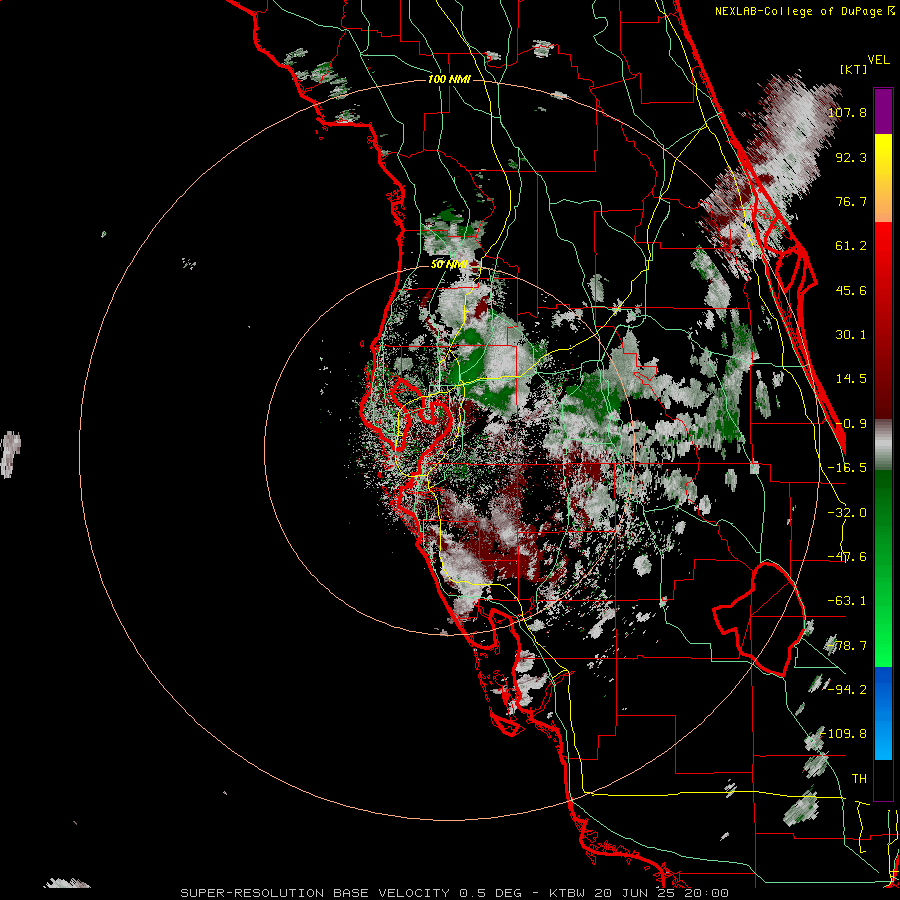Image resolution: width=900 pixels, height=900 pixels.
Task: Click the TH label on the legend
Action: pos(859,779)
